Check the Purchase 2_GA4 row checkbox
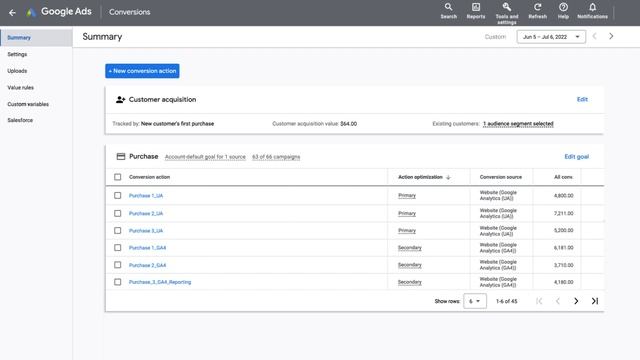Screen dimensions: 640x360 (118, 265)
